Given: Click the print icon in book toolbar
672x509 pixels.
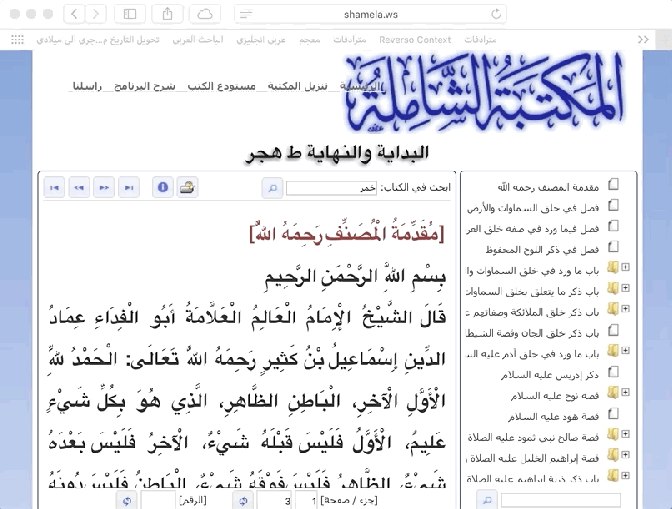Looking at the screenshot, I should click(187, 187).
